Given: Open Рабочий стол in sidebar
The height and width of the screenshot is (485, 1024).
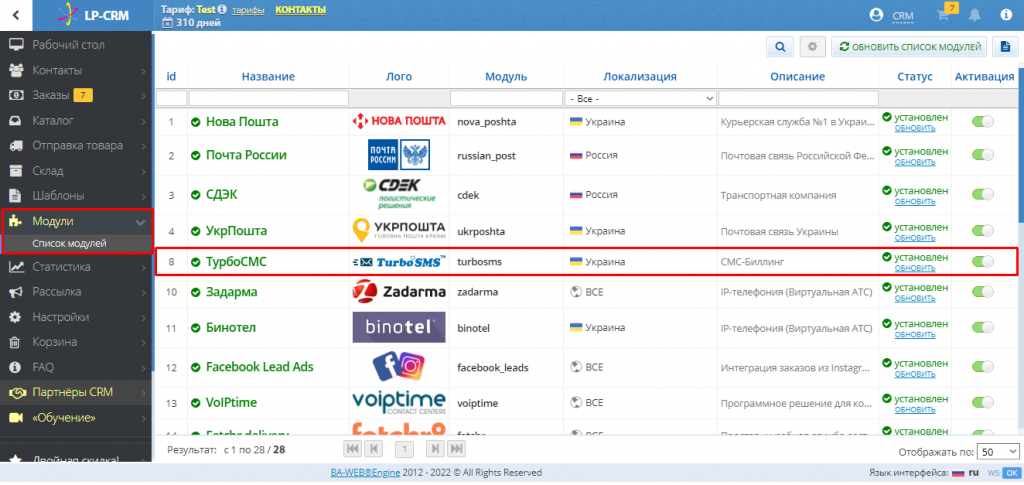Looking at the screenshot, I should [76, 45].
